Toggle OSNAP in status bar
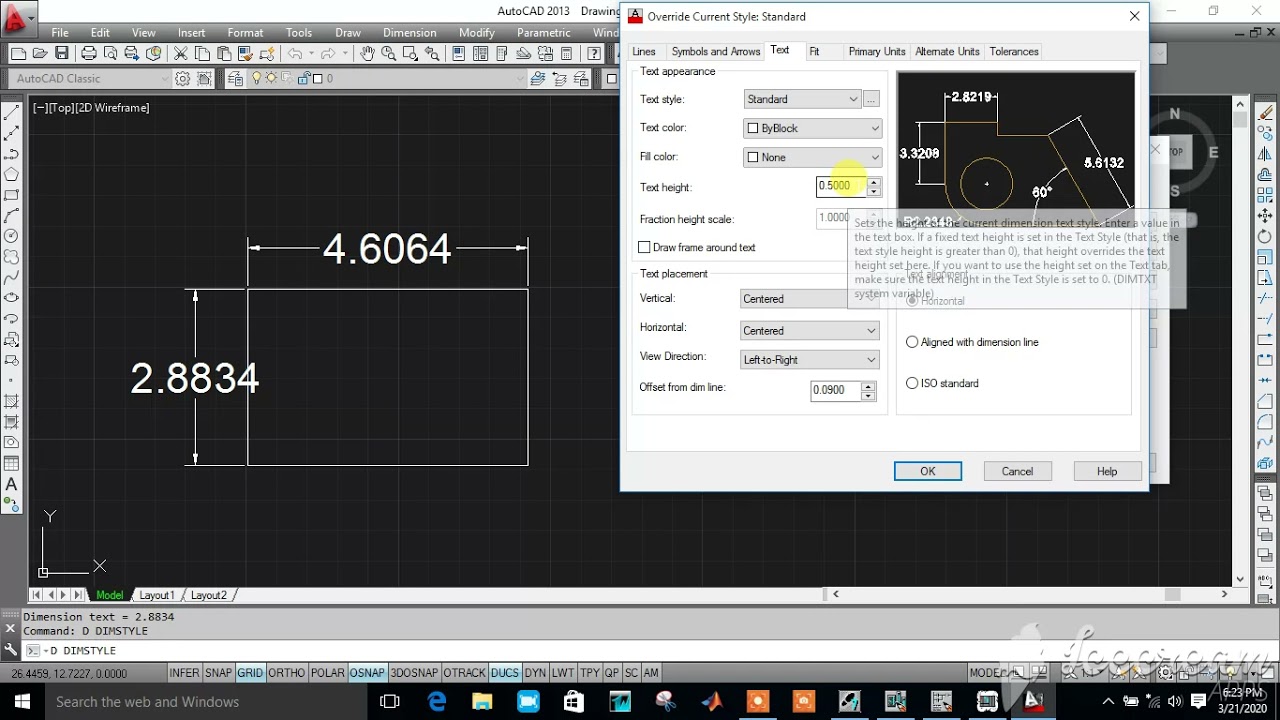1280x720 pixels. coord(367,673)
